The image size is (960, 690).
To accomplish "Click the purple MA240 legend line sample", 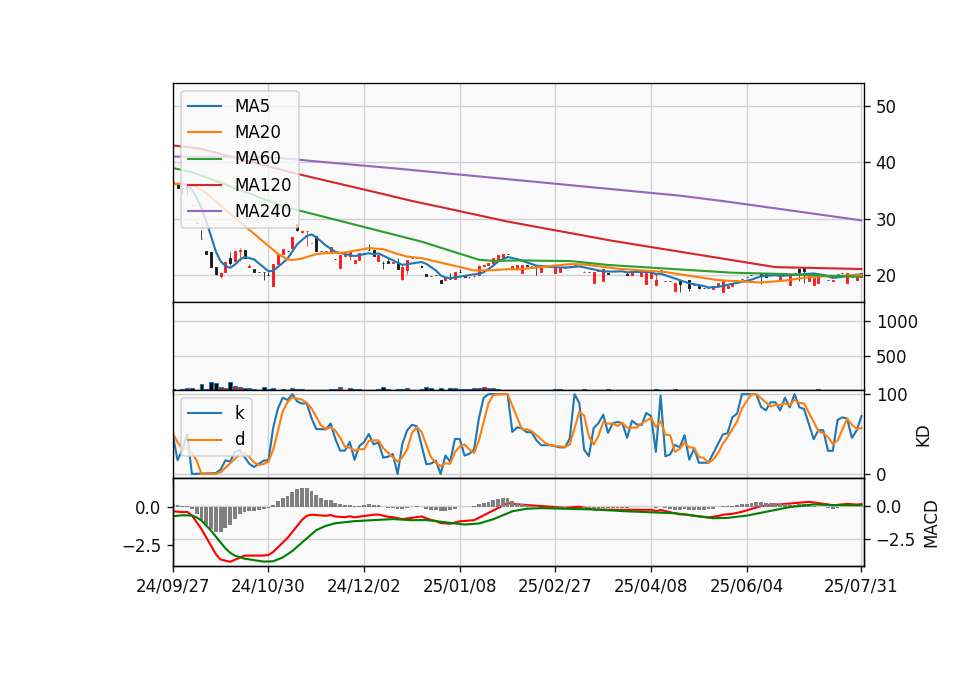I will point(204,212).
